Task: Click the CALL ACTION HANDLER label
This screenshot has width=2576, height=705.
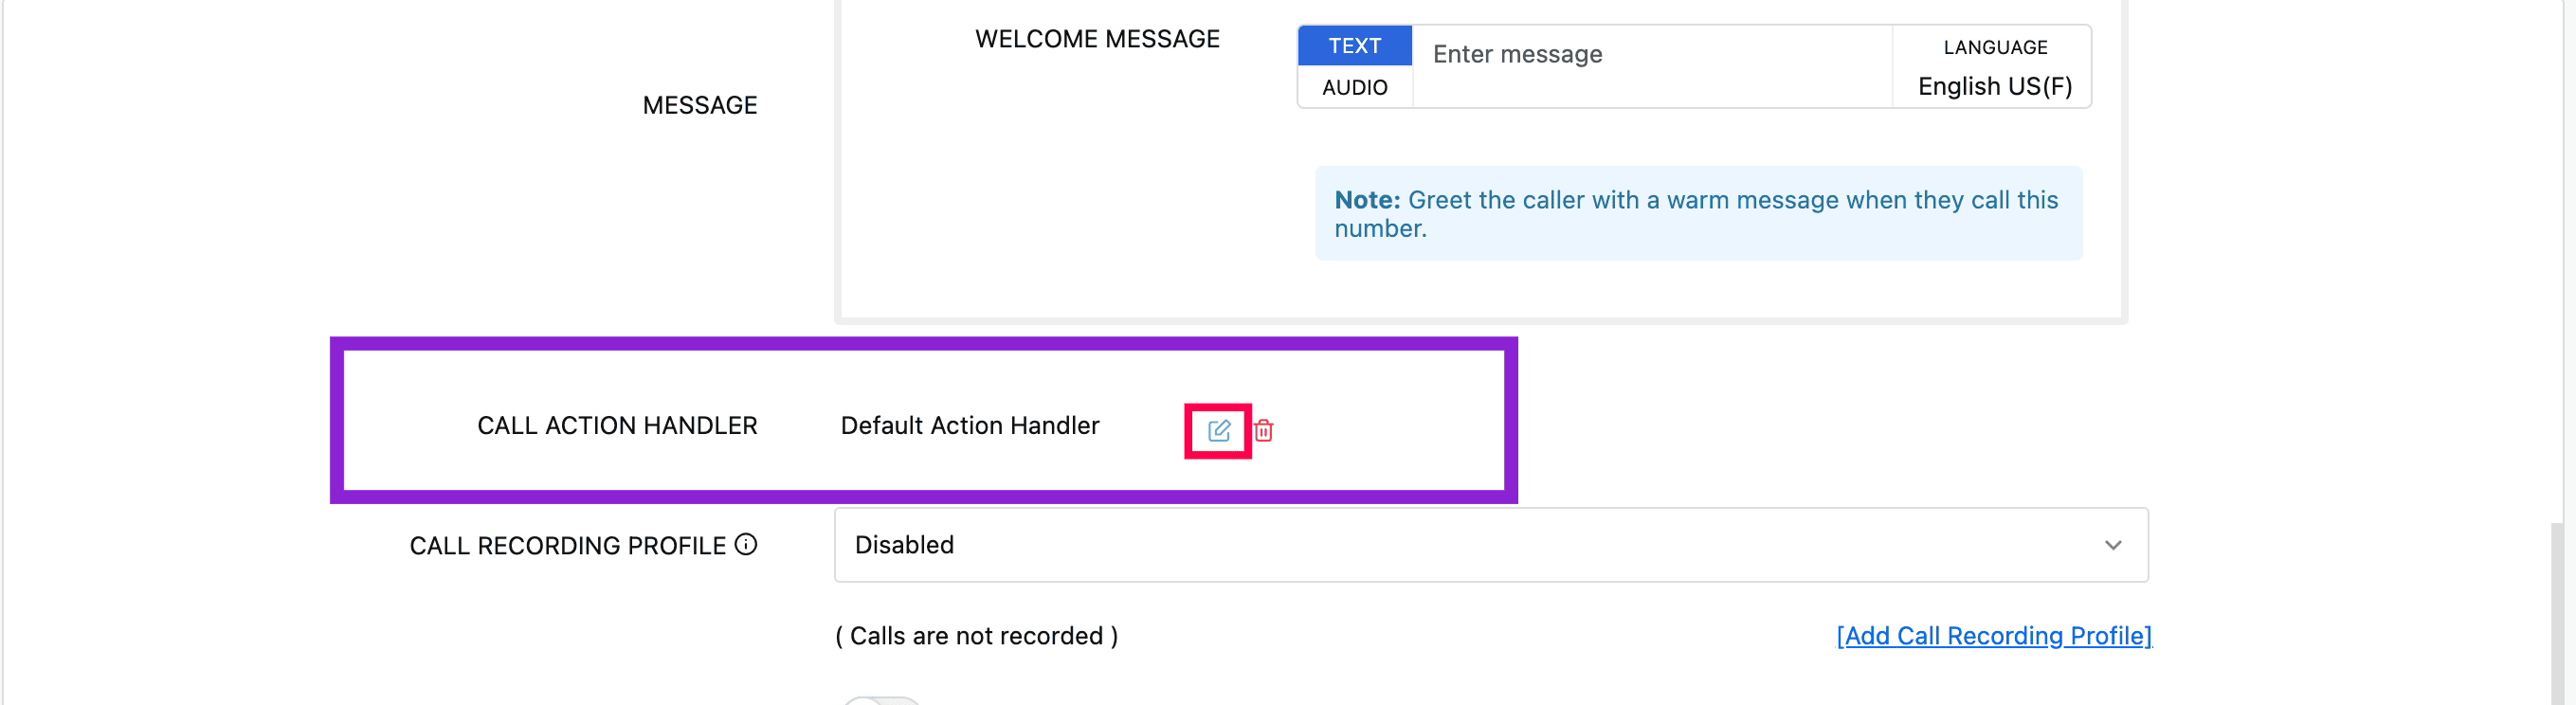Action: pyautogui.click(x=617, y=426)
